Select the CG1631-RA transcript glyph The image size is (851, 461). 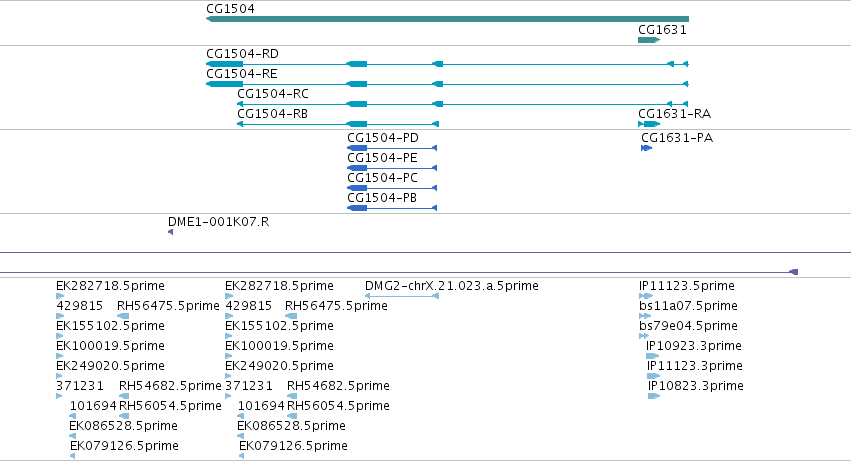(x=649, y=124)
